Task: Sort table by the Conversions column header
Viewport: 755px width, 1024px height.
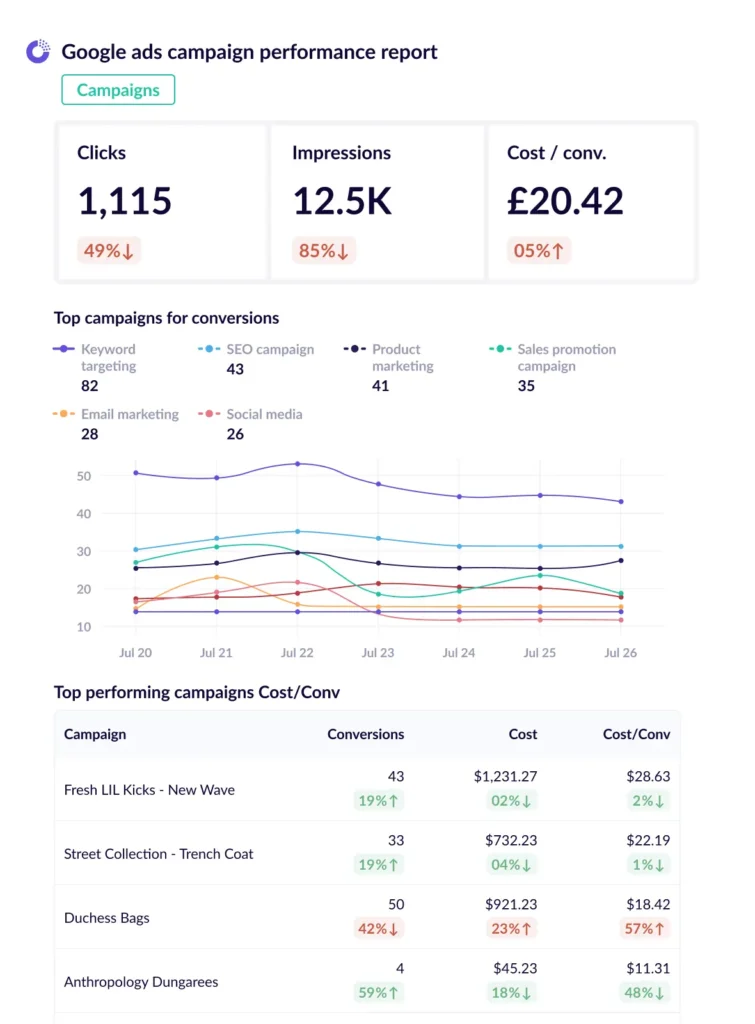Action: 366,734
